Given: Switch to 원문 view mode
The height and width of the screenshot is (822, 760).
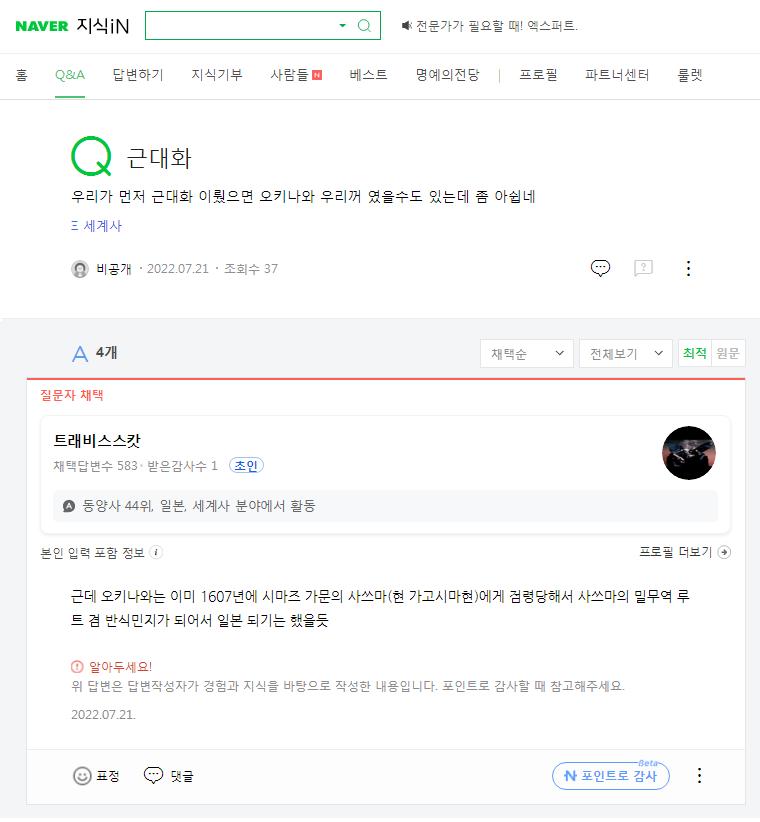Looking at the screenshot, I should pos(728,353).
